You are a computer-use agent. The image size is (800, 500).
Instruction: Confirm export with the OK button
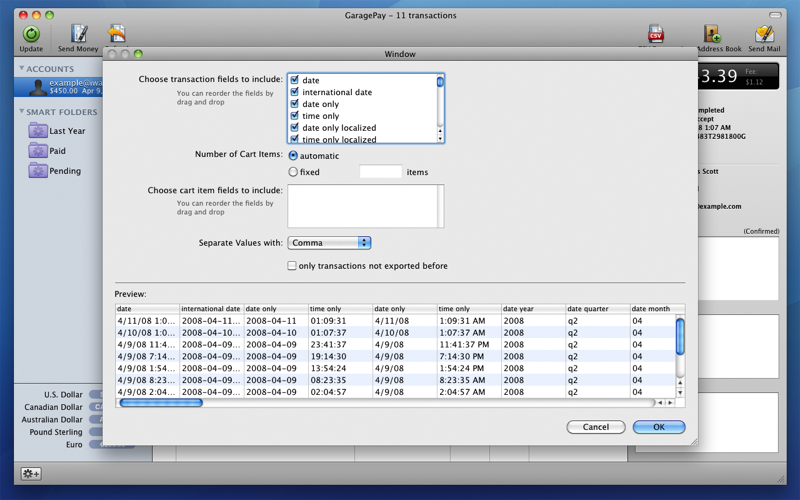pyautogui.click(x=658, y=427)
